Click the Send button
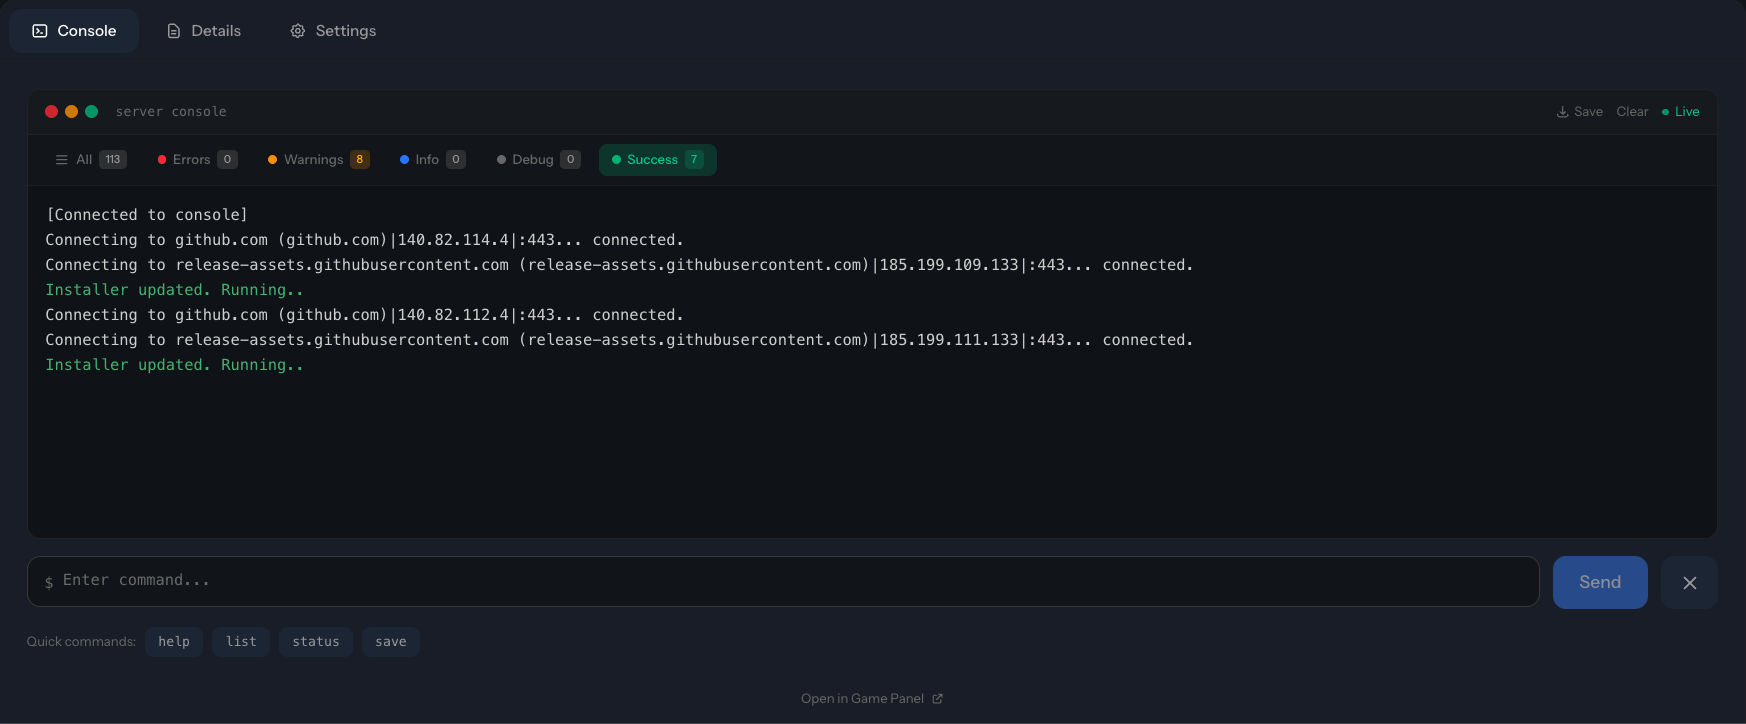The height and width of the screenshot is (724, 1746). point(1600,582)
